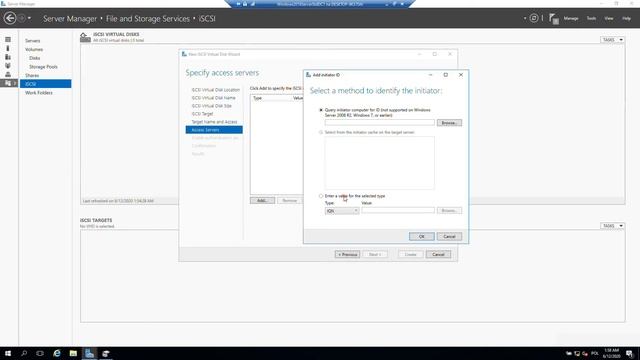Choose Select from the initiator cache option
640x360 pixels.
(321, 132)
